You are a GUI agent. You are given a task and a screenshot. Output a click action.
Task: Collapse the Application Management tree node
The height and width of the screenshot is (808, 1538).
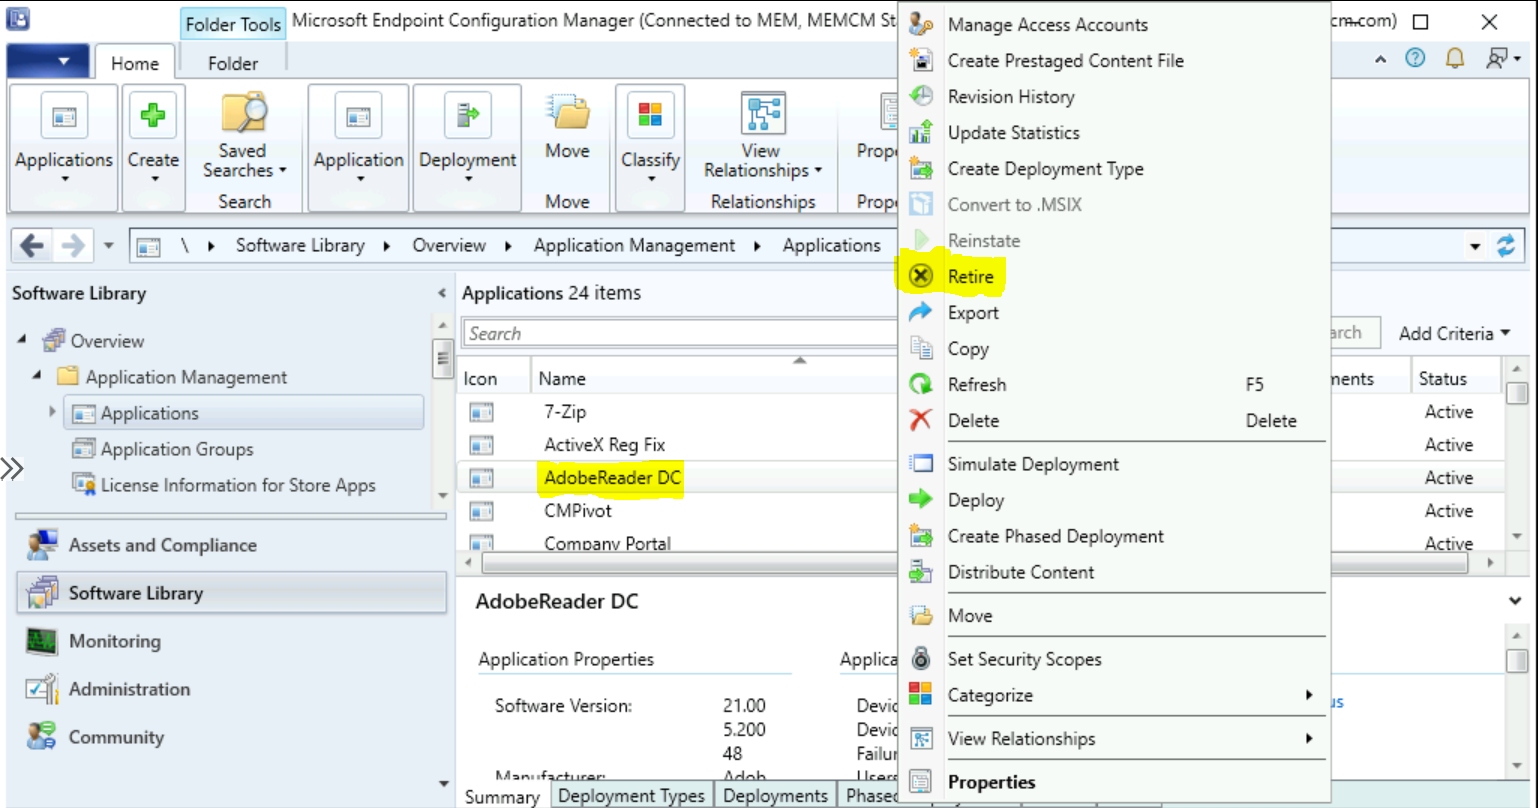coord(35,377)
